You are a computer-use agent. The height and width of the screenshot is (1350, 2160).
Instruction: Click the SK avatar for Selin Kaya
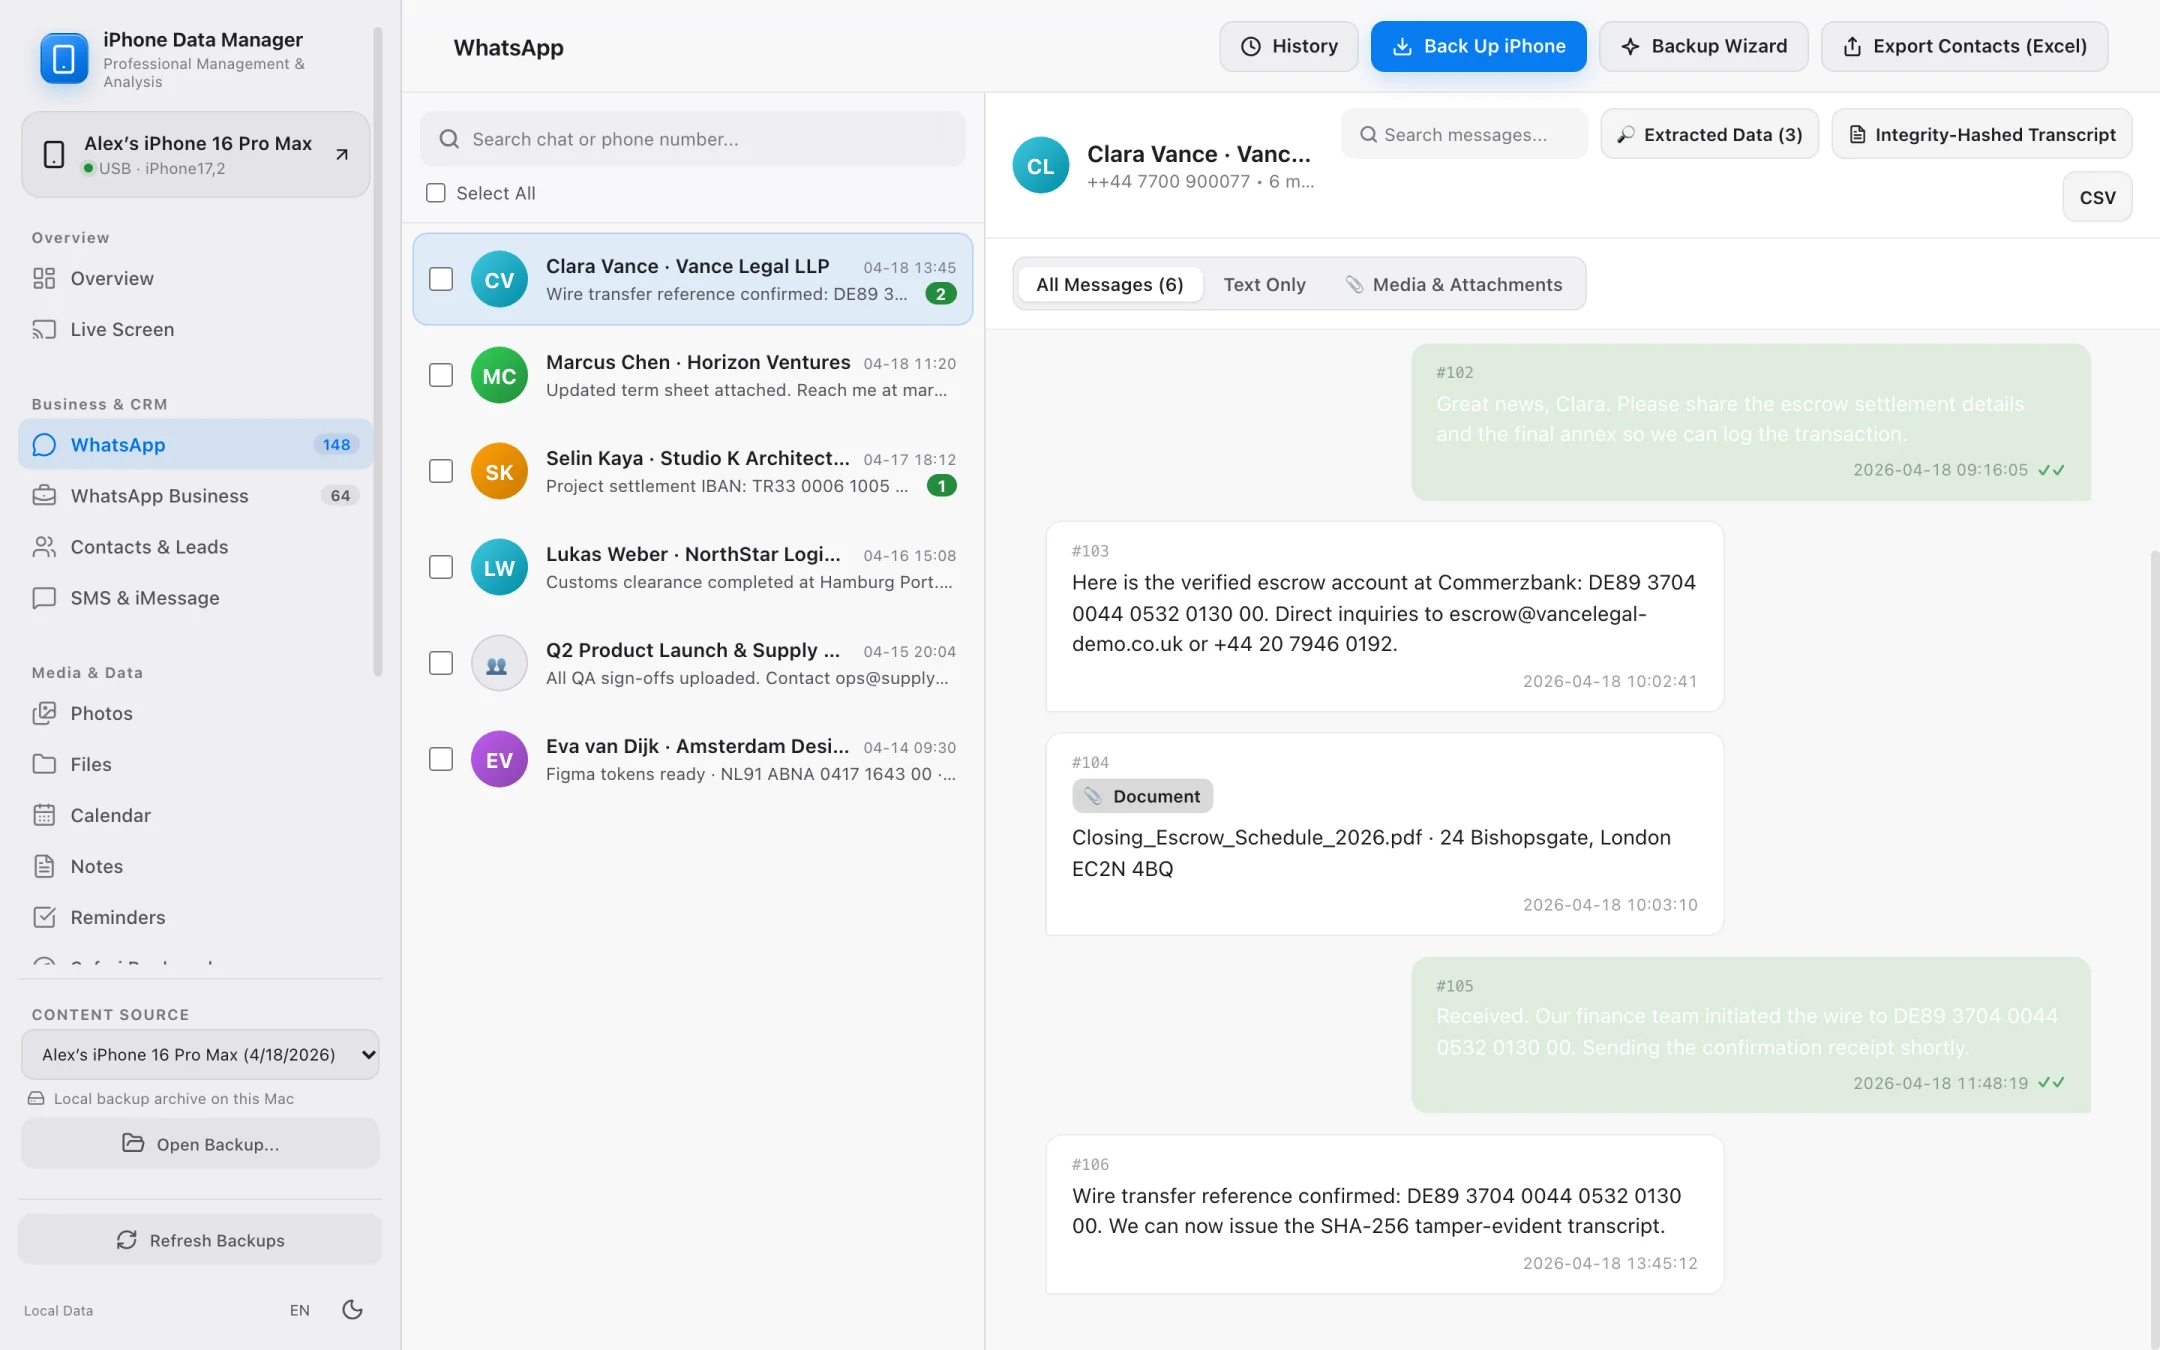tap(499, 471)
